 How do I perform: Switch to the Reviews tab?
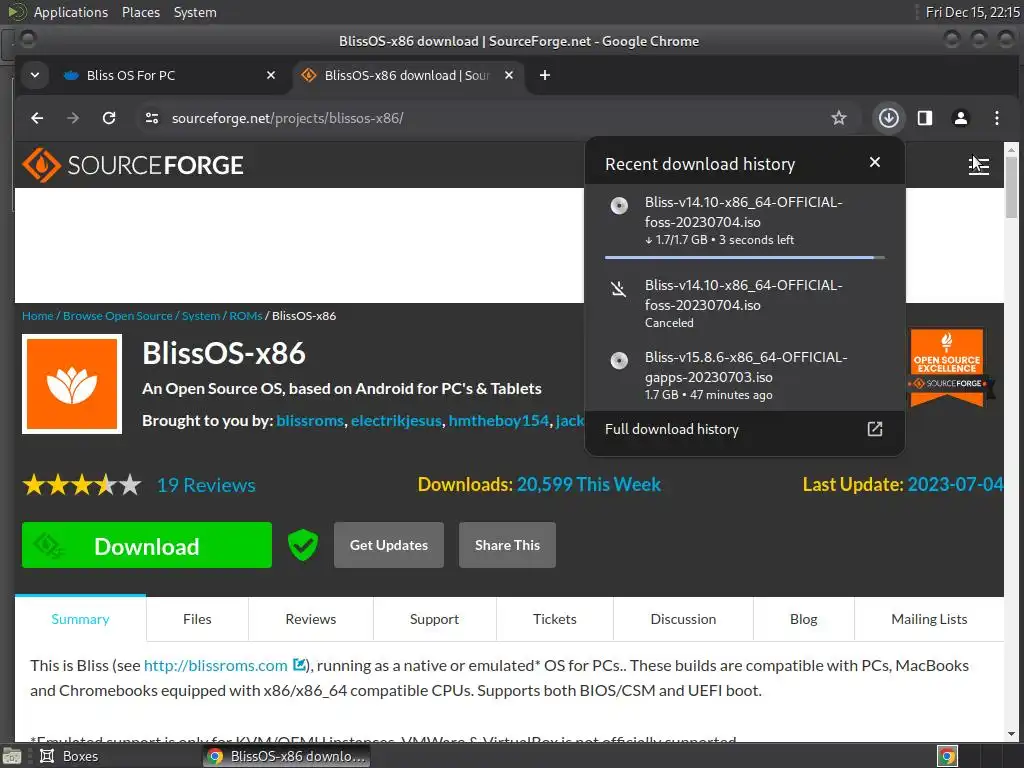tap(311, 619)
